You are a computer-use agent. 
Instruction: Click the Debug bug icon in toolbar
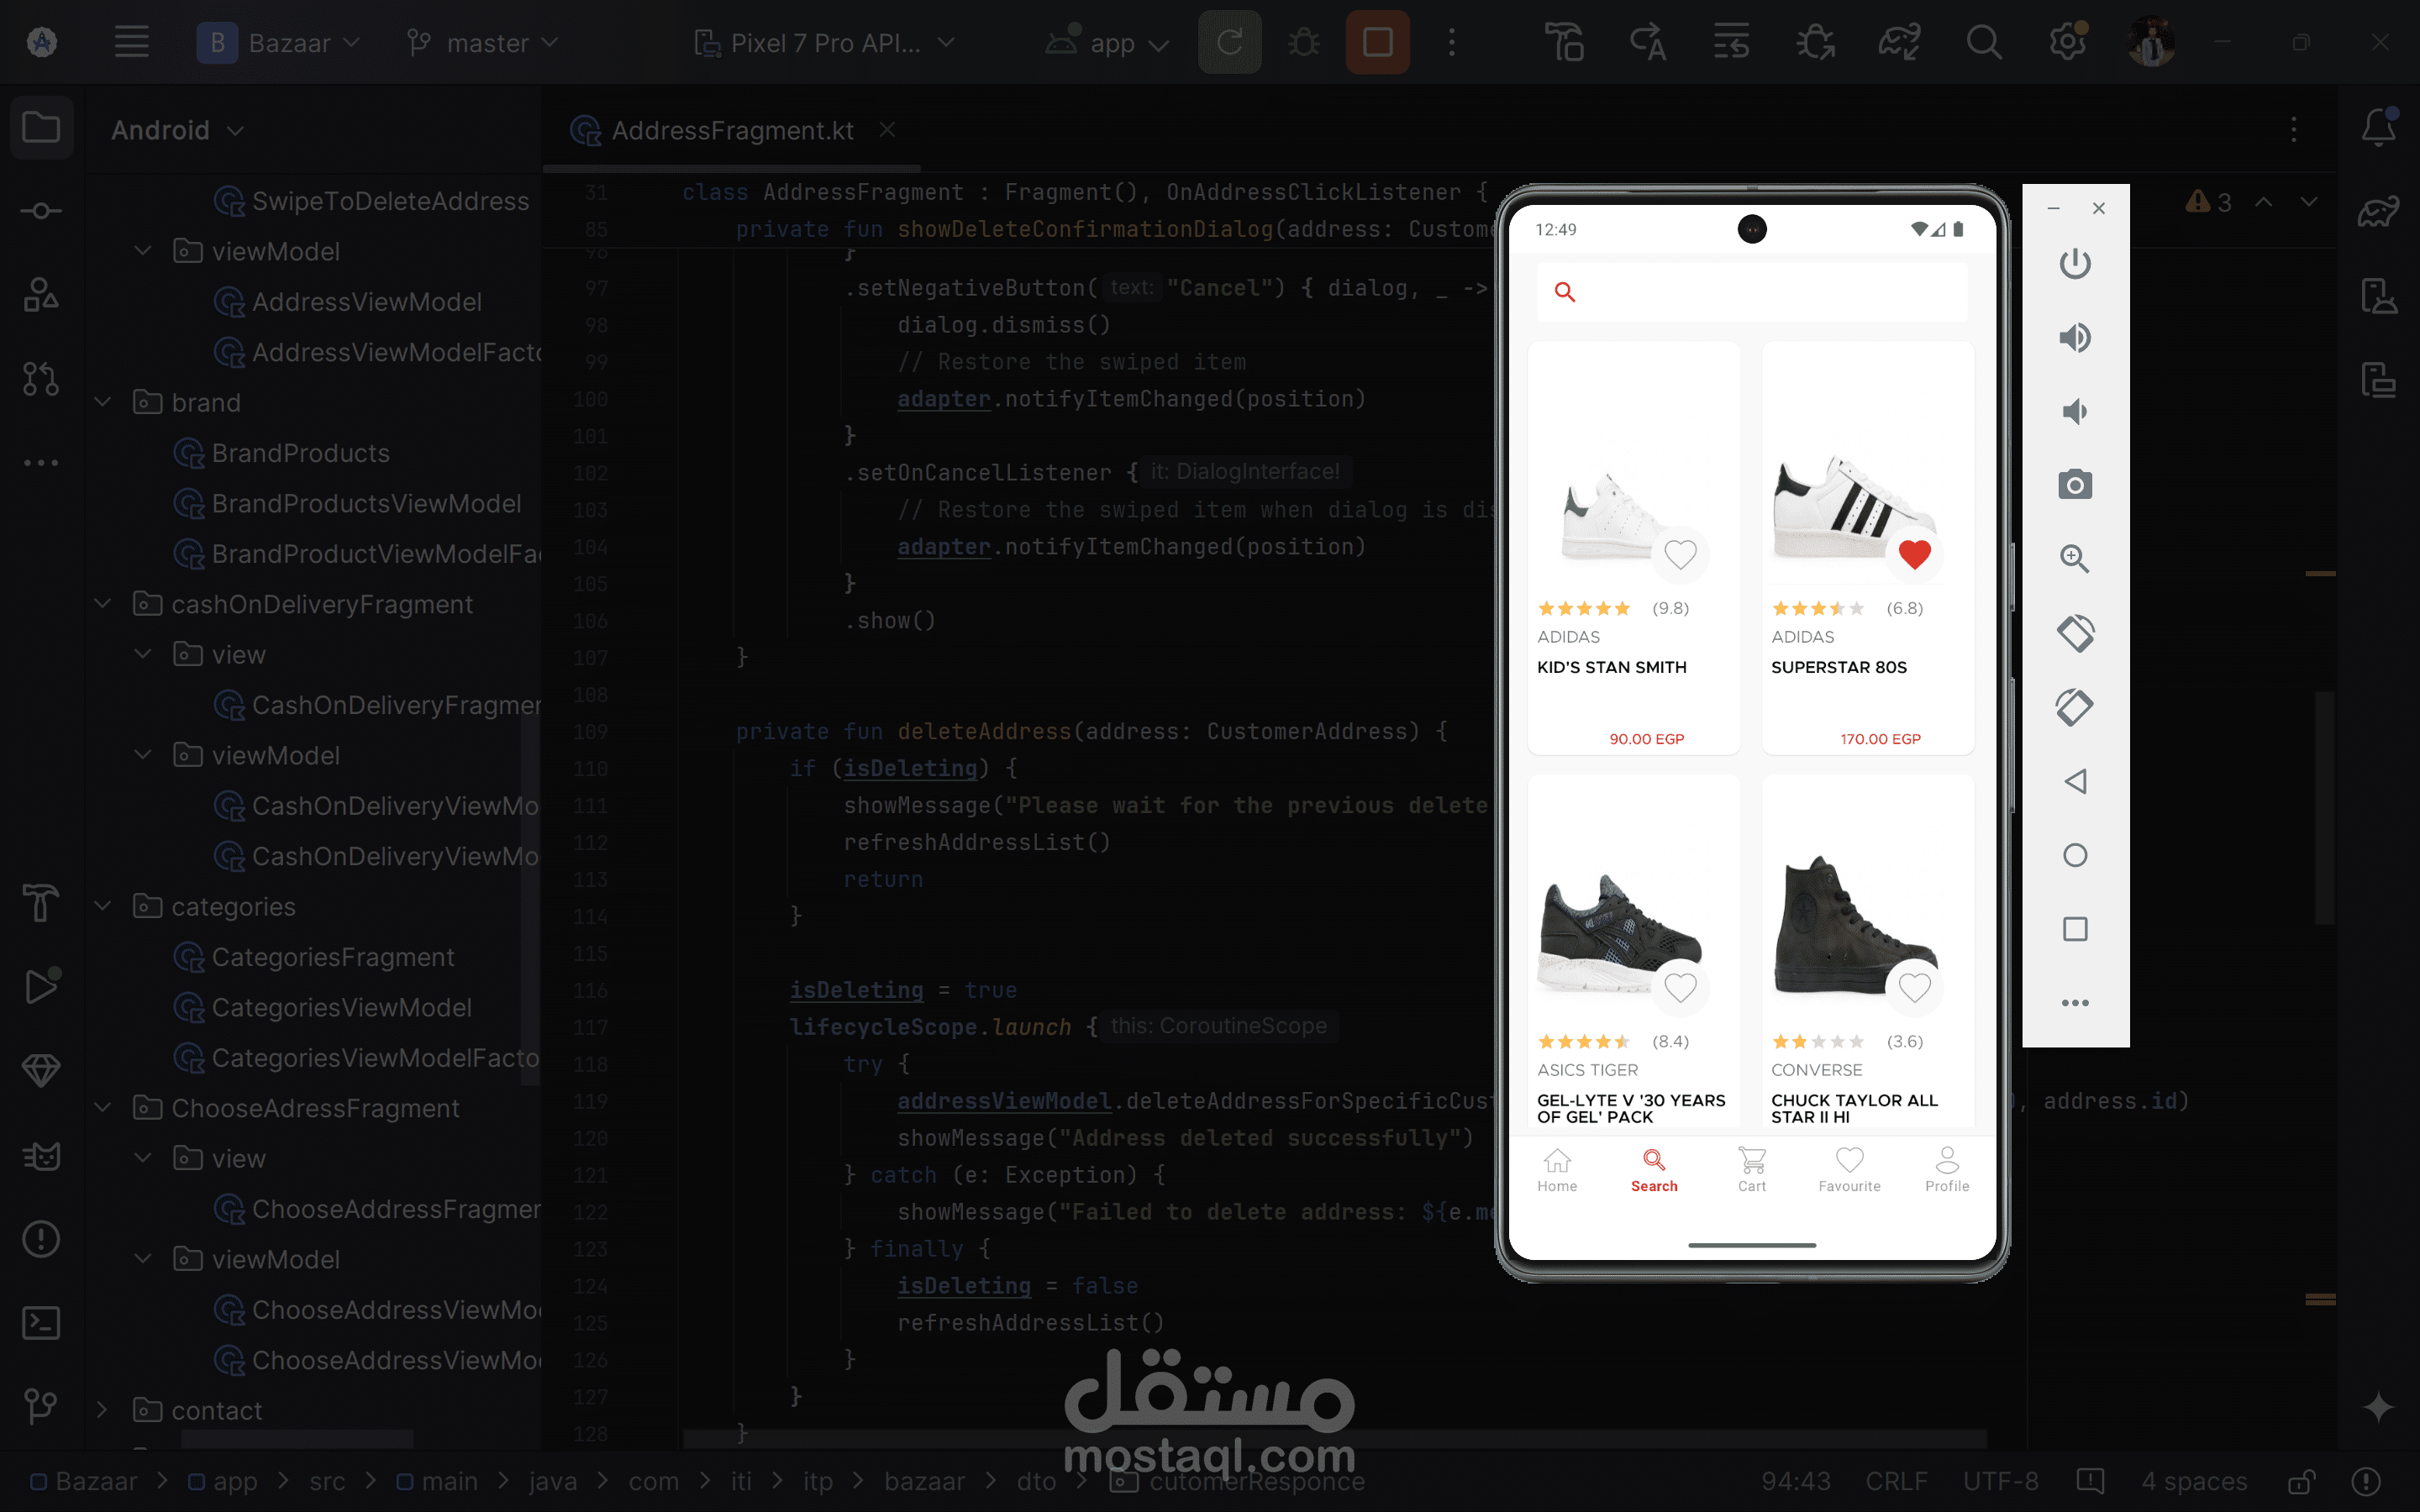[1303, 43]
